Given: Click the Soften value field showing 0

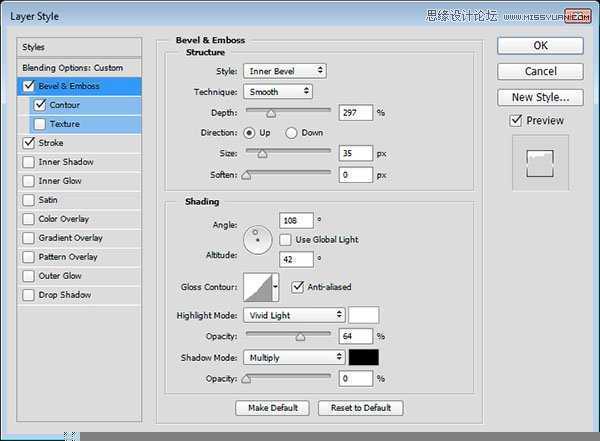Looking at the screenshot, I should click(x=355, y=175).
